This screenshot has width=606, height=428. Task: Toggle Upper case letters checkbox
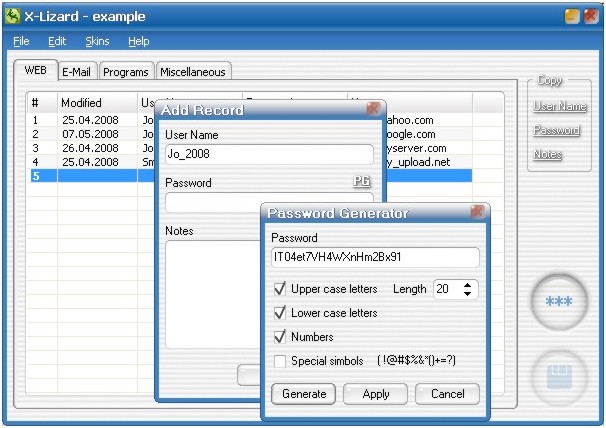pyautogui.click(x=280, y=289)
